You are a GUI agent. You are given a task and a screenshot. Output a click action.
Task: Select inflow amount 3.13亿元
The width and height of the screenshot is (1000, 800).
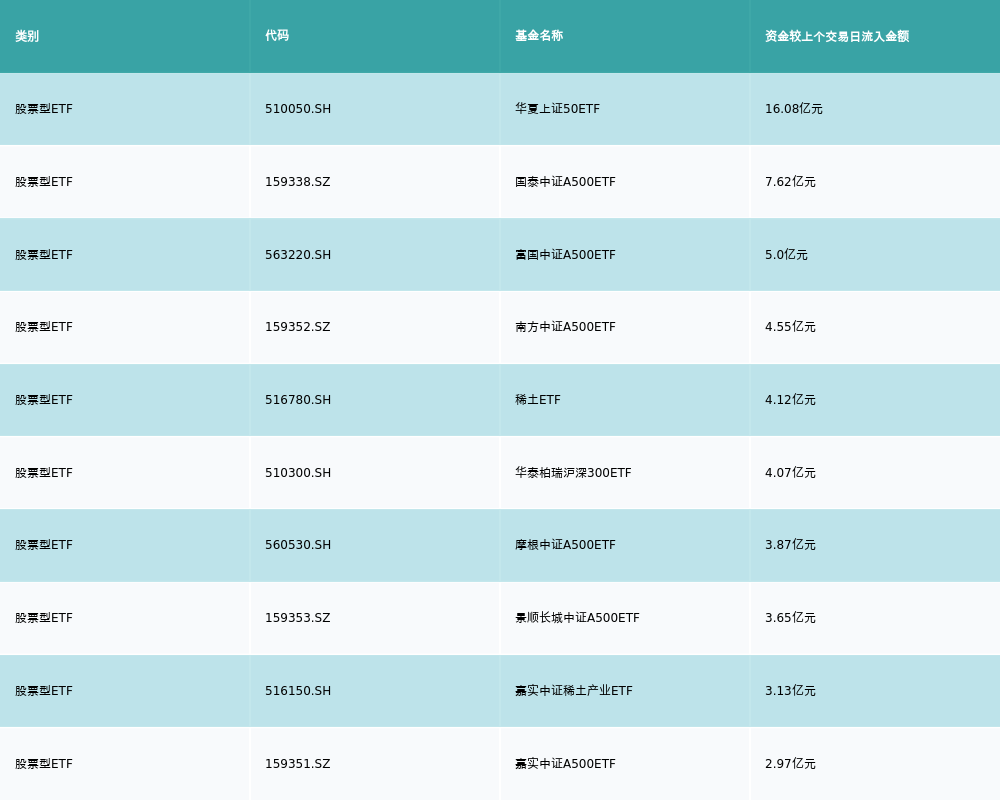(x=790, y=690)
